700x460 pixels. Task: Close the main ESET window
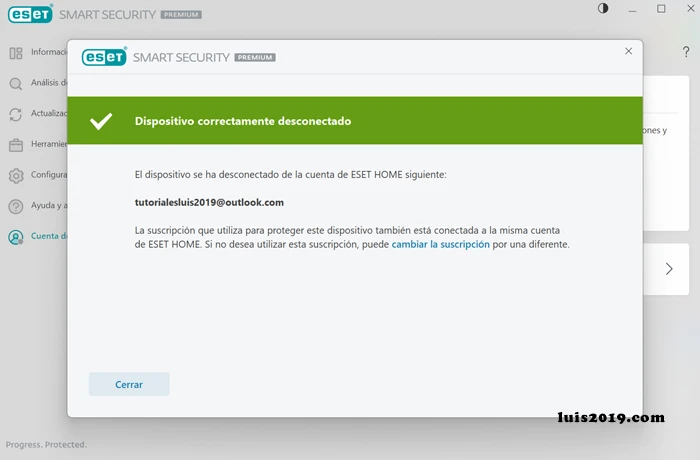690,8
